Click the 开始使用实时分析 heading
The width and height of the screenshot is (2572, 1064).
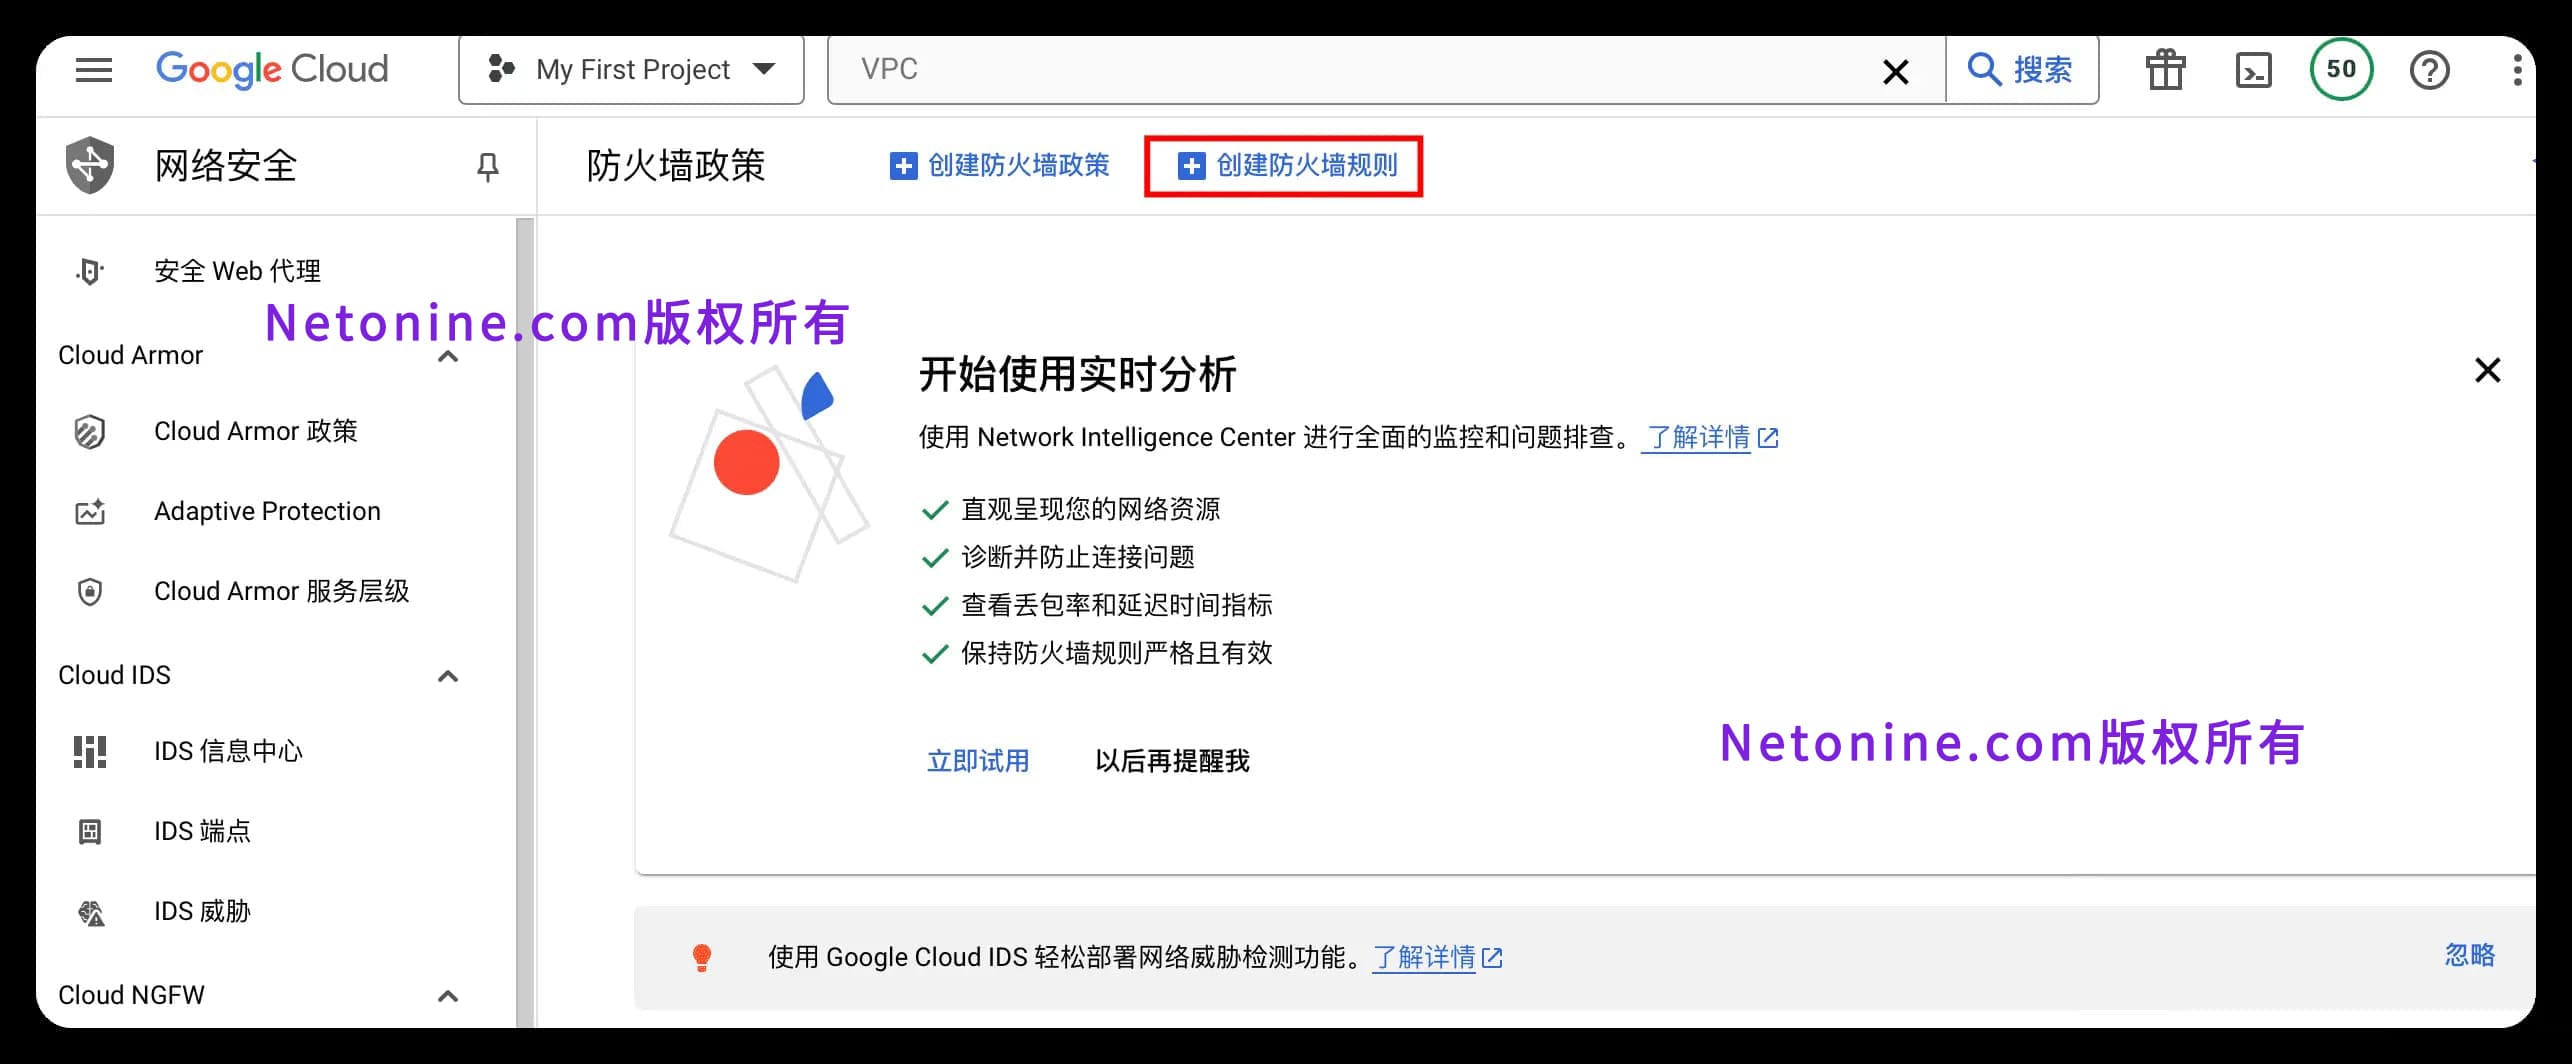(x=1078, y=374)
